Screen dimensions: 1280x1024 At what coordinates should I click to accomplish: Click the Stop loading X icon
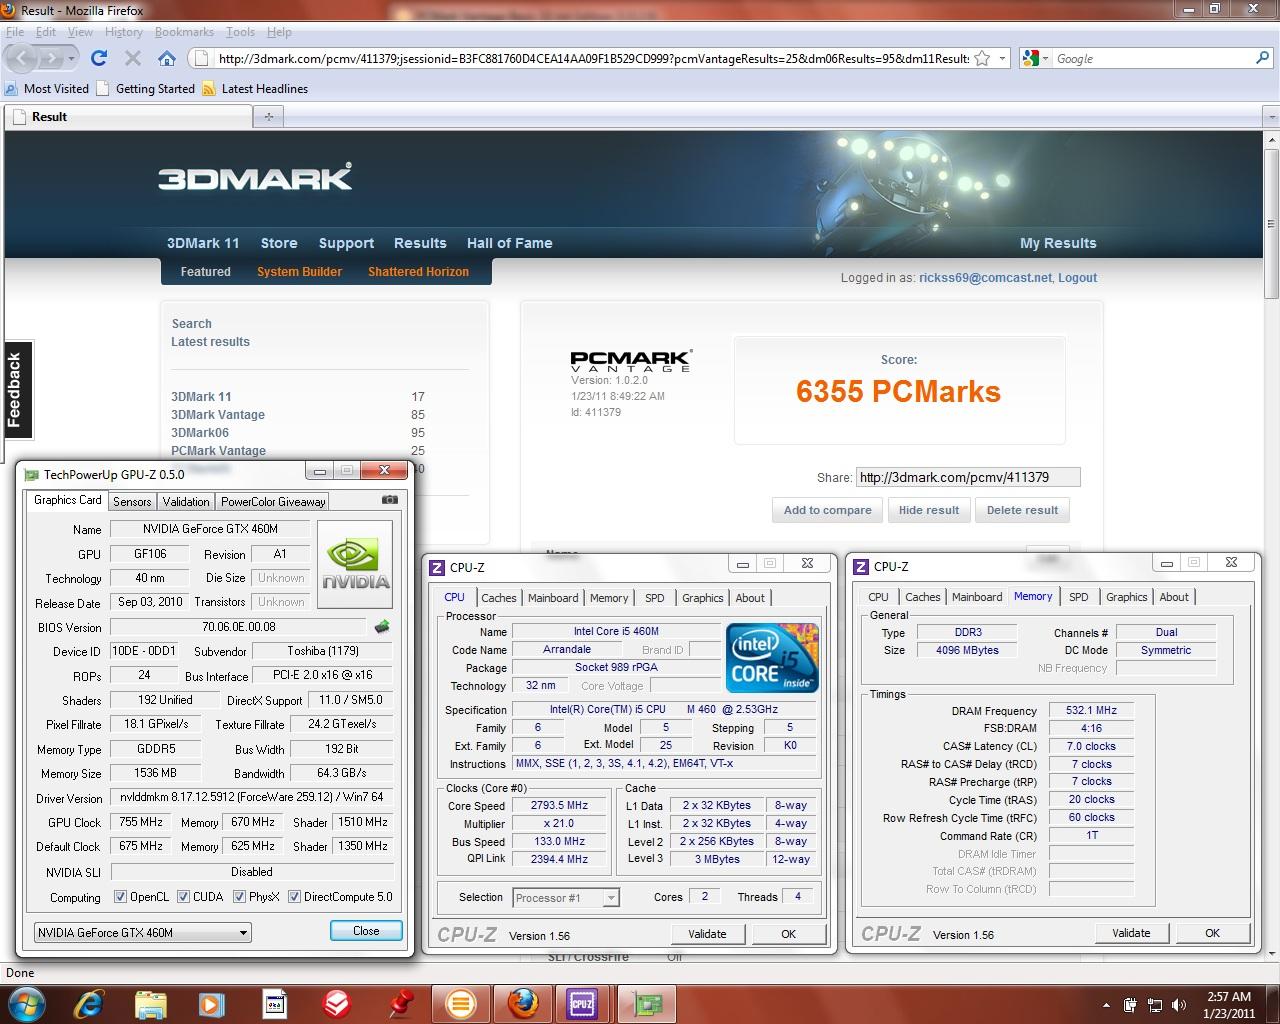pos(132,58)
